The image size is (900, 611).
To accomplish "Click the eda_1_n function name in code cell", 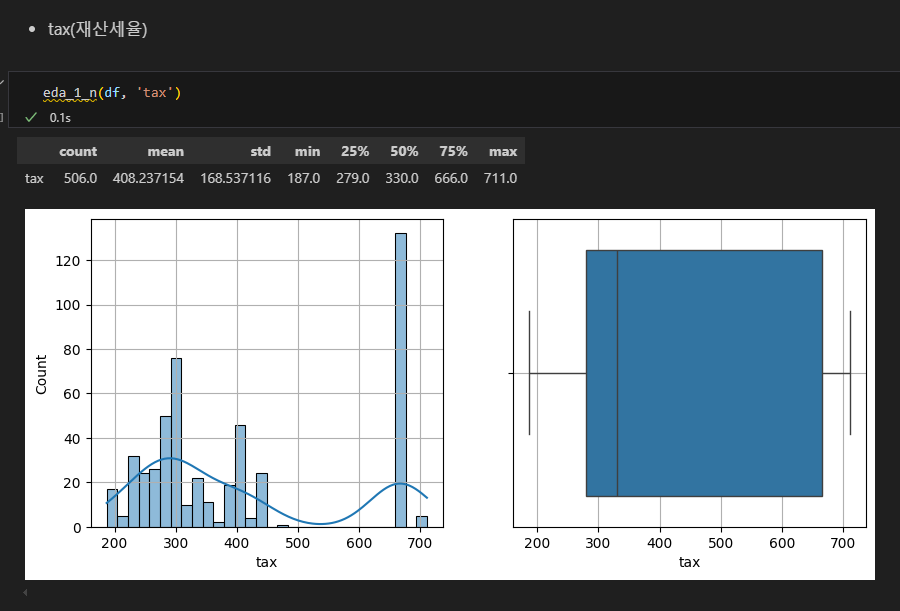I will click(70, 92).
